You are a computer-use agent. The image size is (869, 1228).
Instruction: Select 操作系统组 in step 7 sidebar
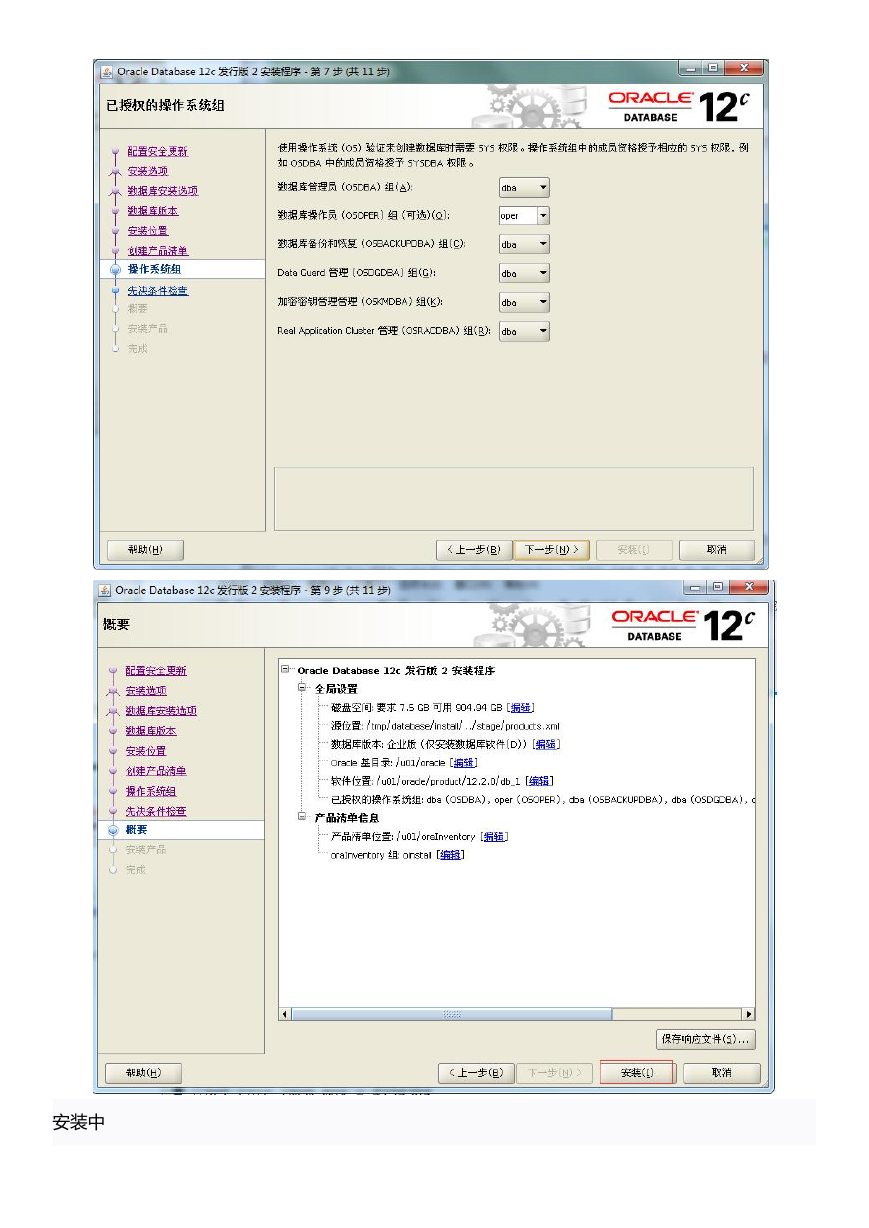(x=154, y=269)
